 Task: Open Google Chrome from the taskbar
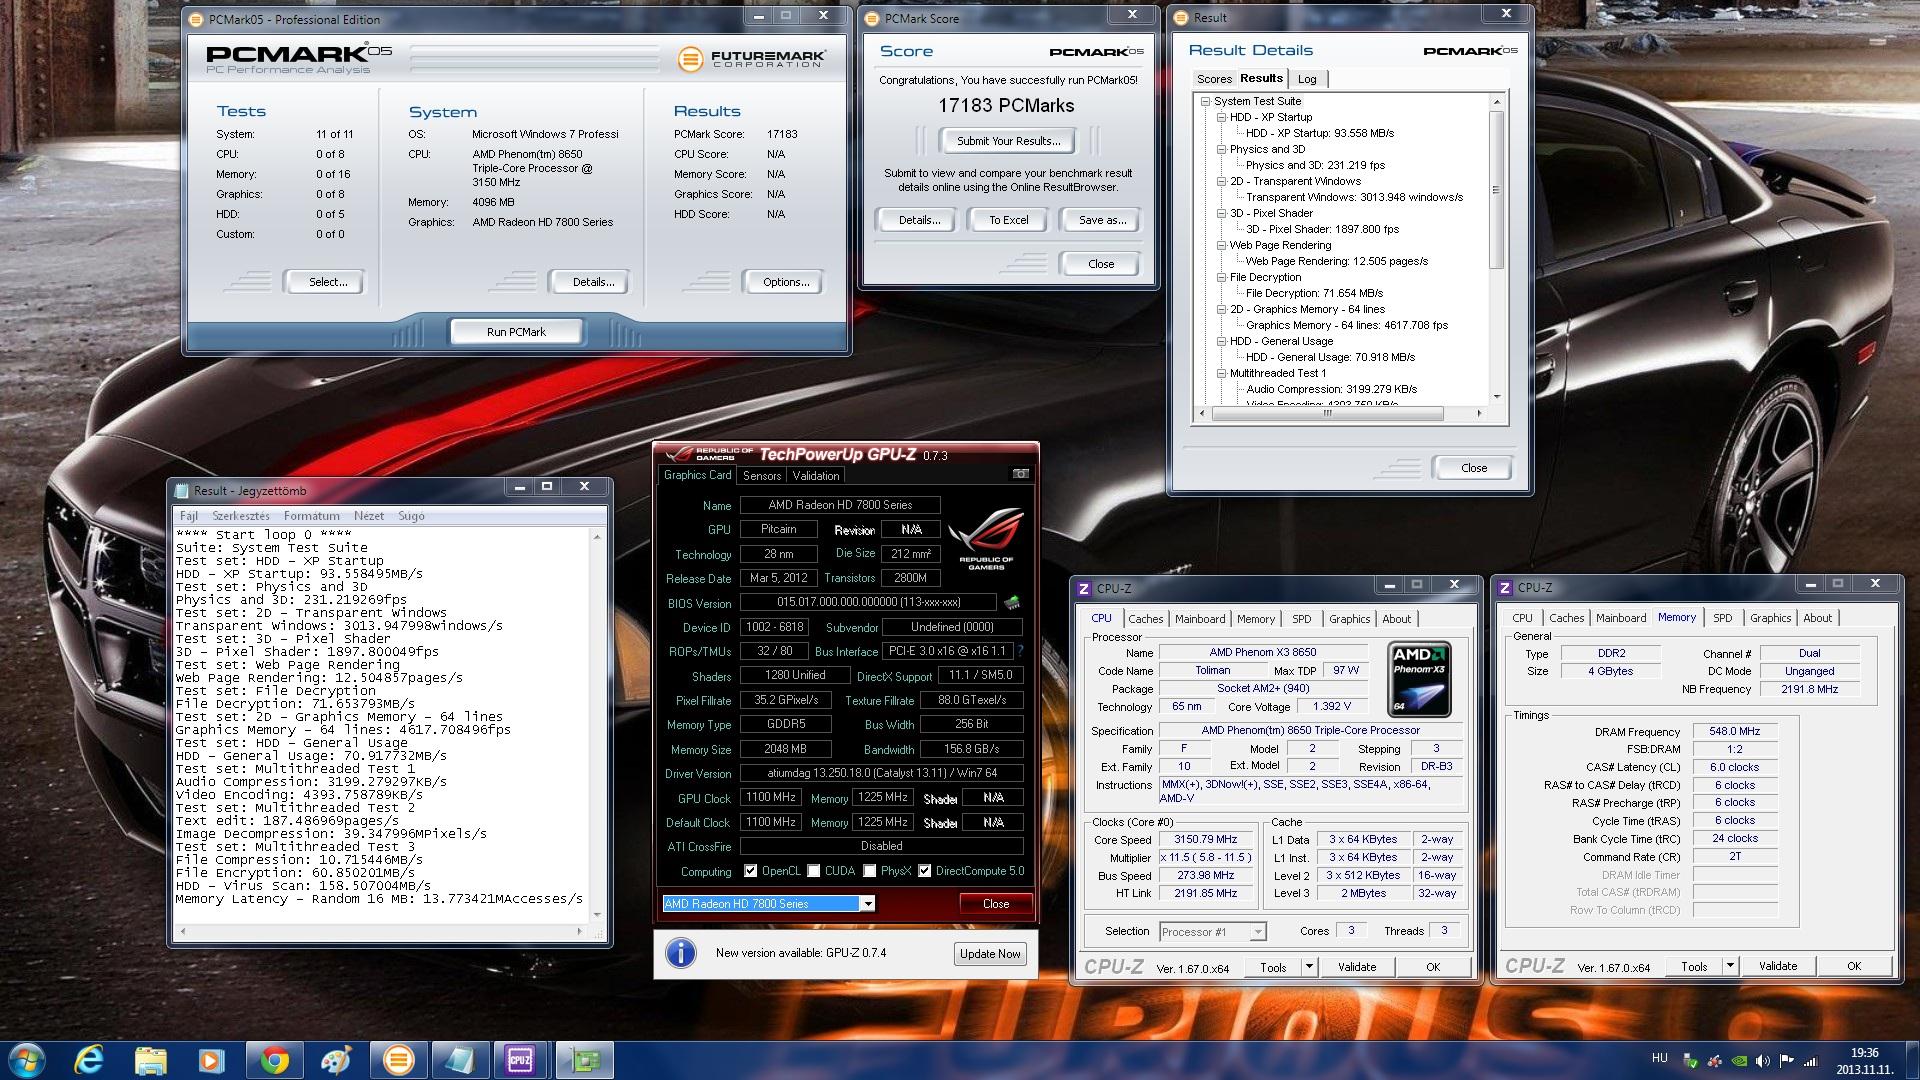point(275,1060)
